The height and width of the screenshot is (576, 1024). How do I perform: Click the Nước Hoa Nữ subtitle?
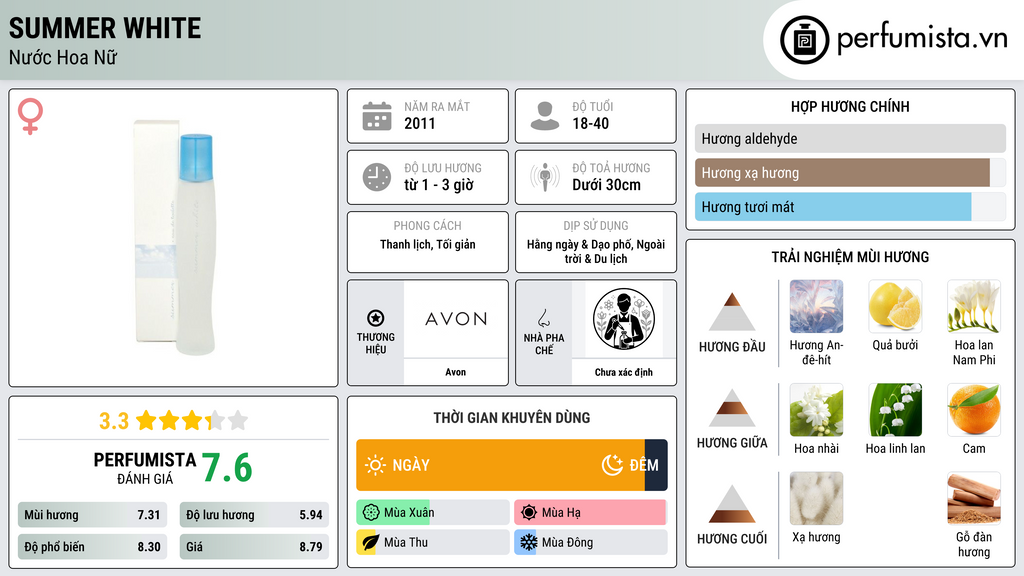(x=63, y=58)
